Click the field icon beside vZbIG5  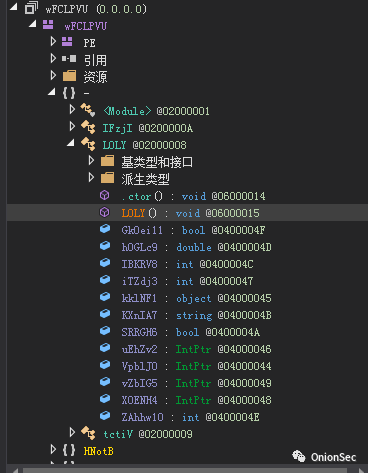105,382
